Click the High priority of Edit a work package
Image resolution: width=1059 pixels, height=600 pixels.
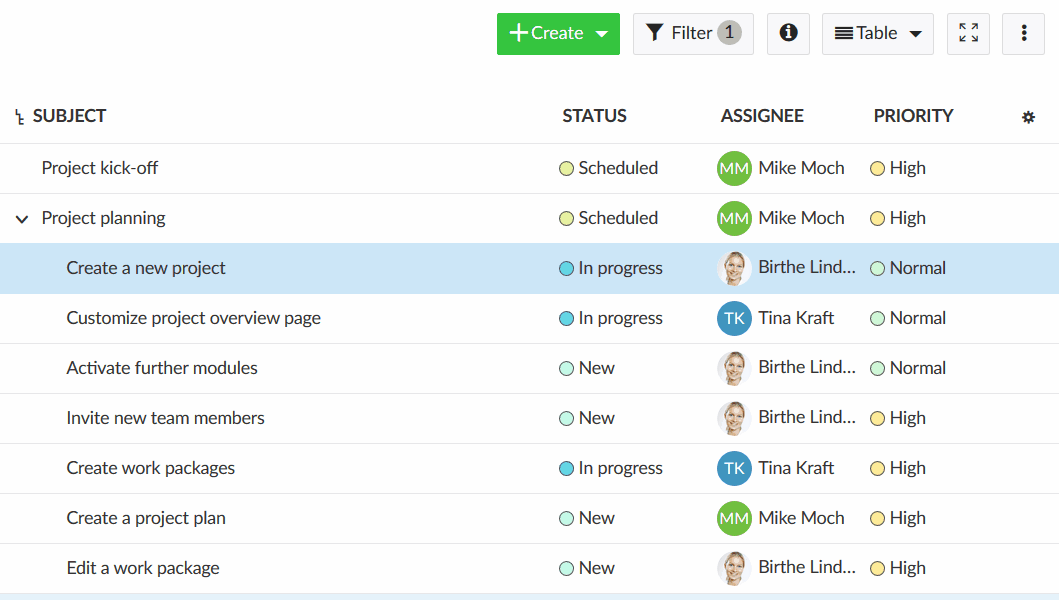coord(898,568)
